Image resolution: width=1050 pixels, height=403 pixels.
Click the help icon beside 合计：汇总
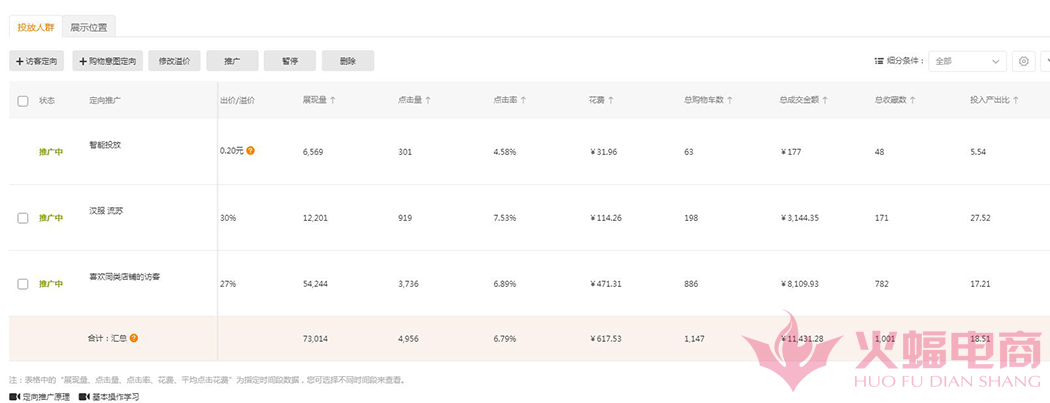click(134, 338)
